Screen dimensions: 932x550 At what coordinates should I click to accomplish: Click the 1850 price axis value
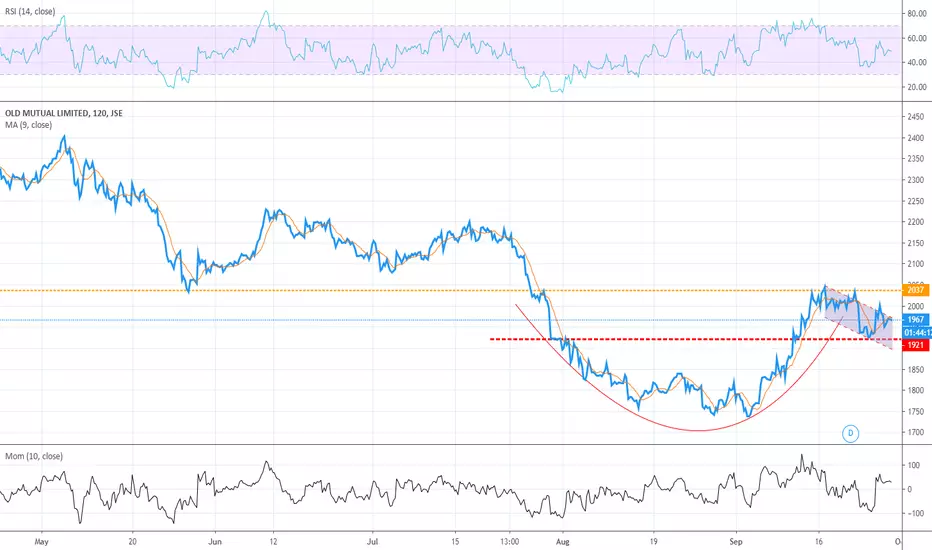pos(916,369)
